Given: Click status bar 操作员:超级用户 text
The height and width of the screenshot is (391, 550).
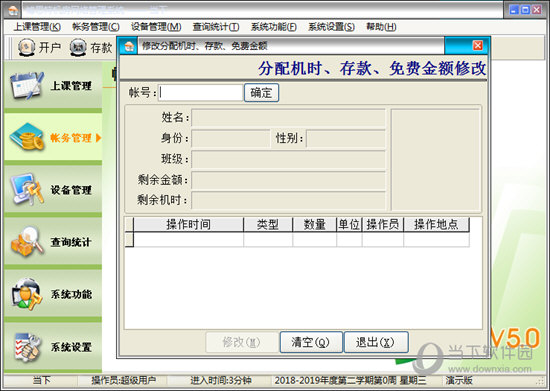Looking at the screenshot, I should point(123,380).
